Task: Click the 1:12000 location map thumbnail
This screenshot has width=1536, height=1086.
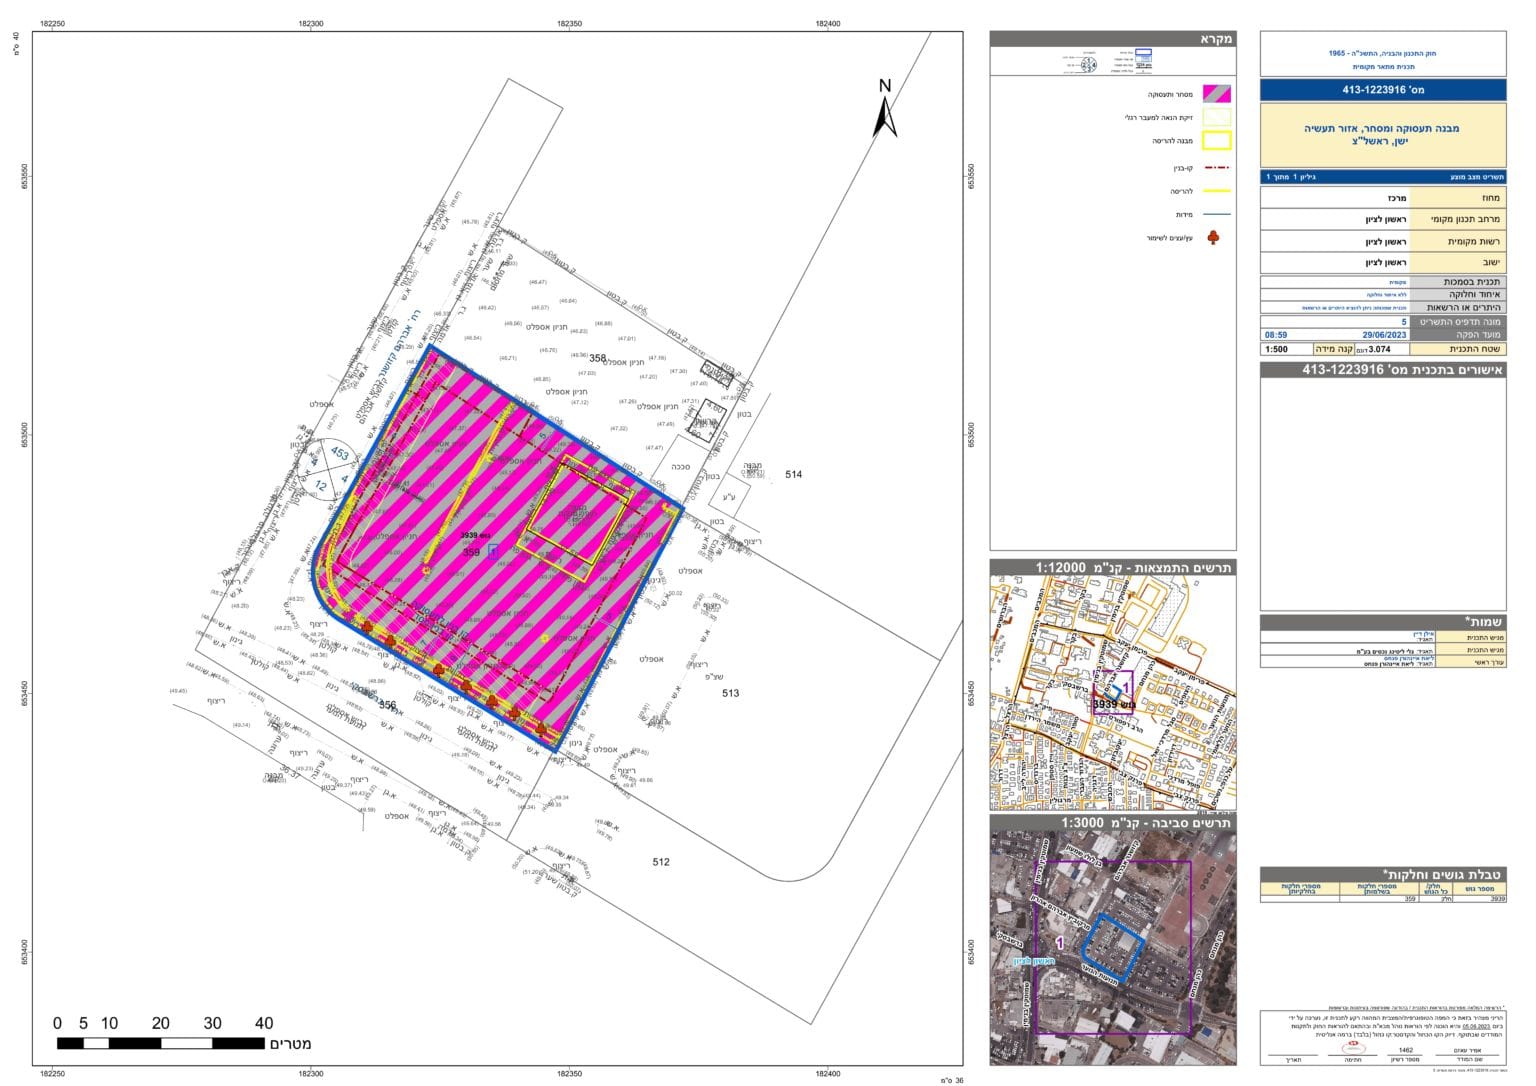Action: (1113, 692)
